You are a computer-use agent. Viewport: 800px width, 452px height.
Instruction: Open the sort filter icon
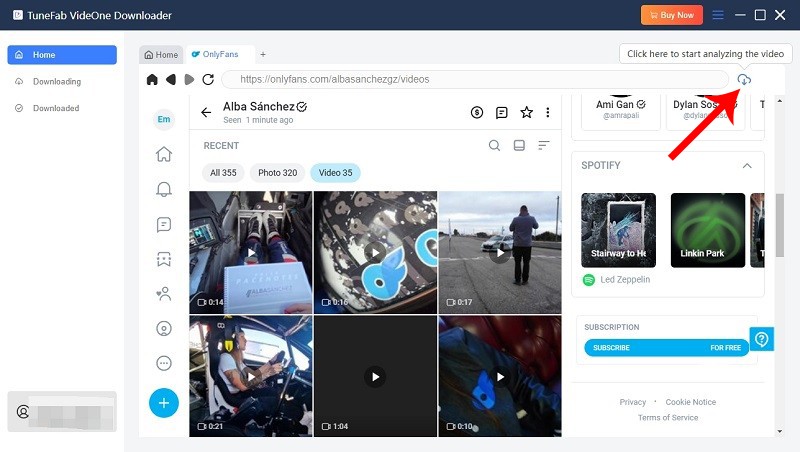click(544, 145)
